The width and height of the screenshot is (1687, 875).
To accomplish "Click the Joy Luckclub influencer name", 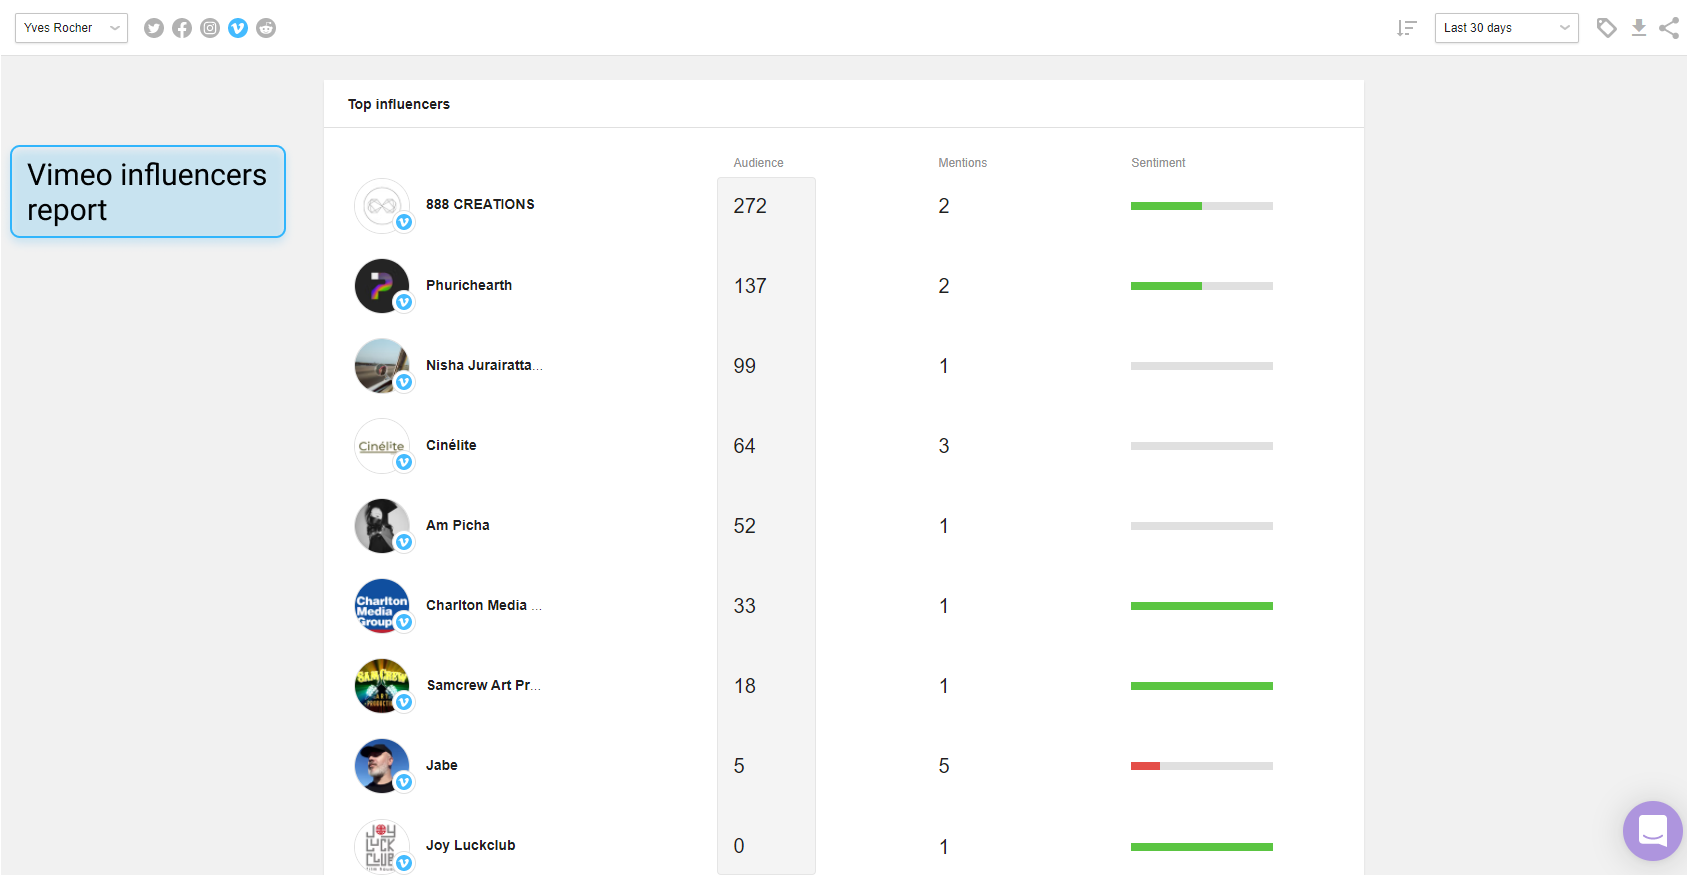I will [x=471, y=845].
